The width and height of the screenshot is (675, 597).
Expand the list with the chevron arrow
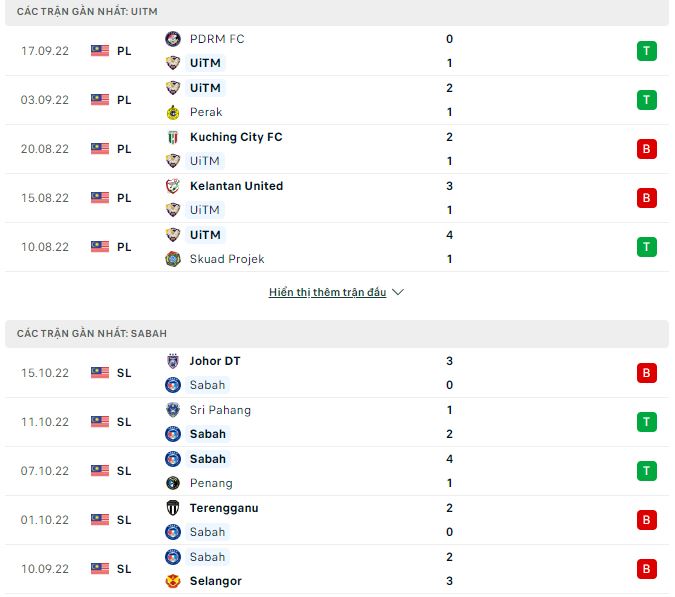tap(398, 293)
